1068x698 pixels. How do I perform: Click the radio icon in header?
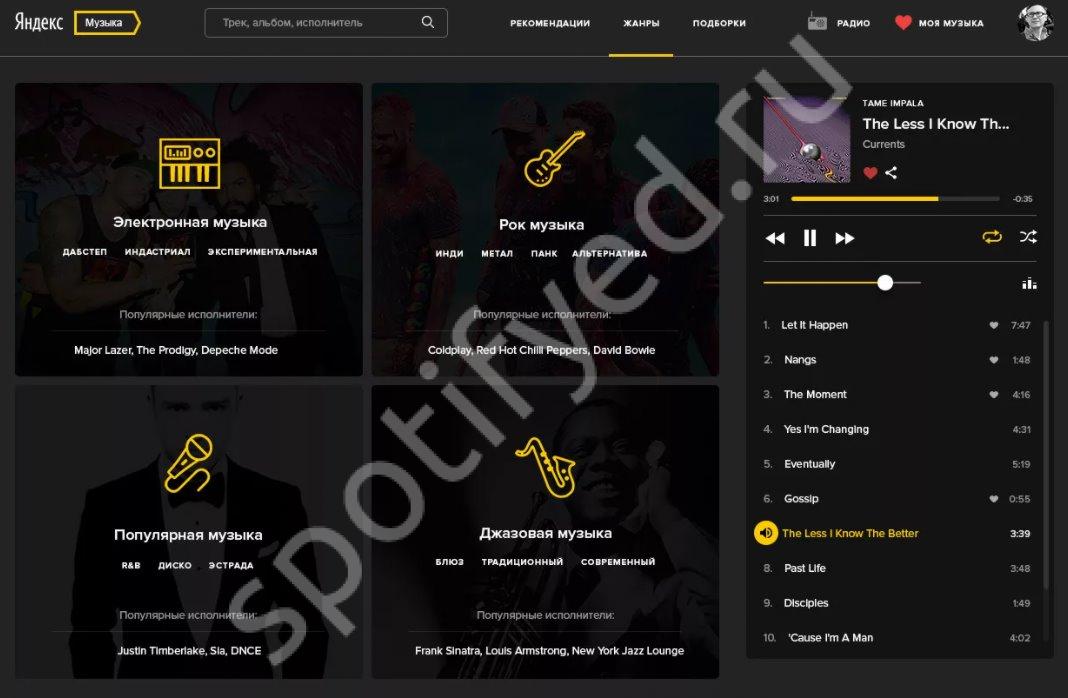[817, 22]
